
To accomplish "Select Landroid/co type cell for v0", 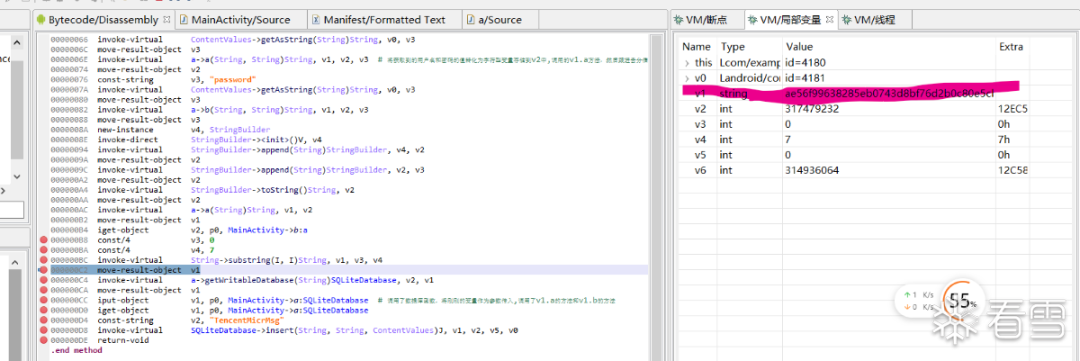I will click(x=749, y=78).
